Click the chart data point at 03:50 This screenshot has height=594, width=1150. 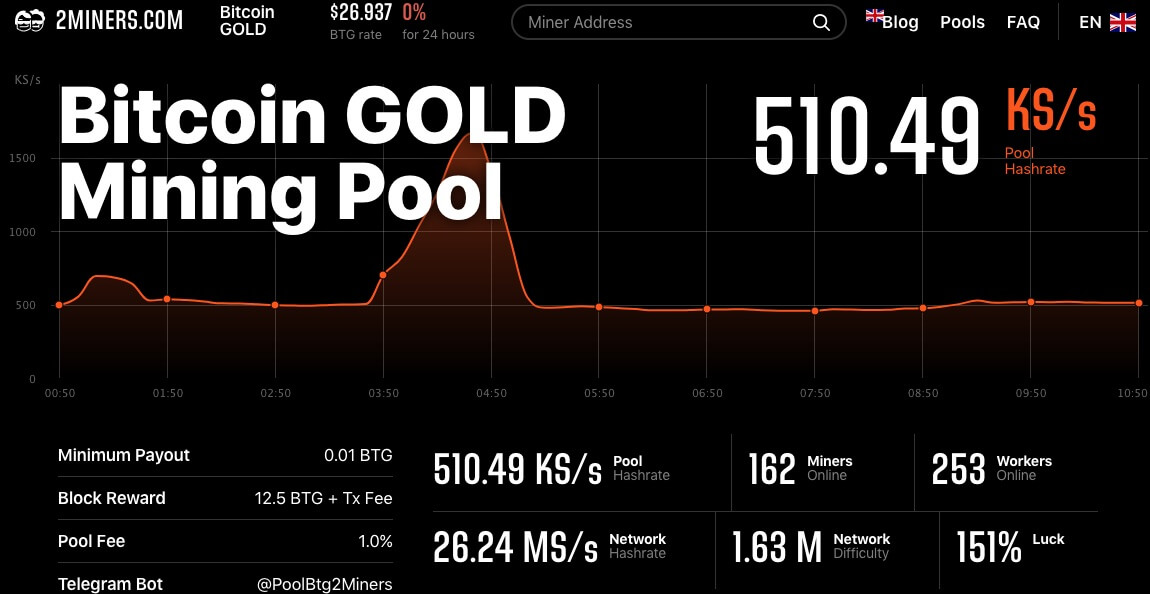383,275
